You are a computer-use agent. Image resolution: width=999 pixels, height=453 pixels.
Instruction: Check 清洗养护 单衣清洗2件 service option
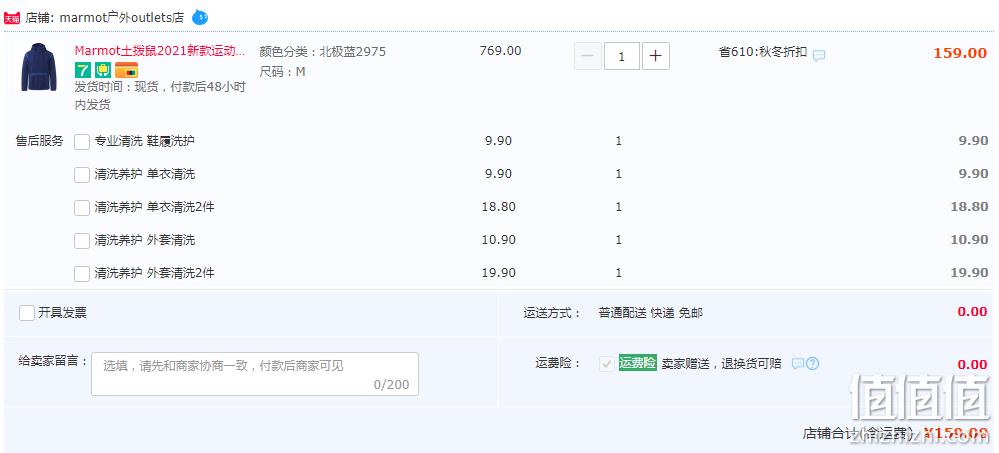[x=82, y=208]
